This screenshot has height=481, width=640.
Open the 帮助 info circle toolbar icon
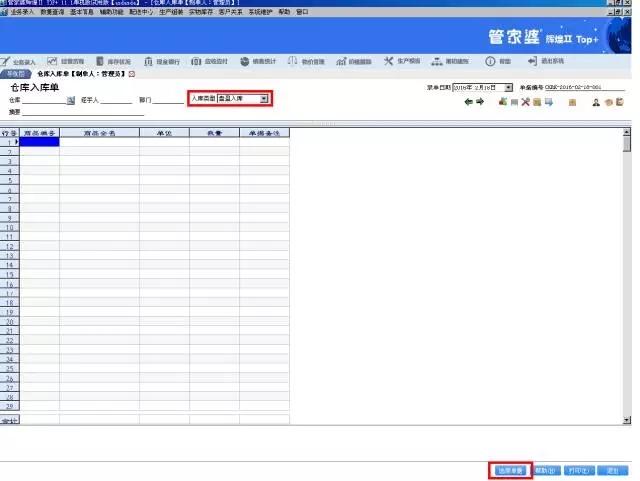498,61
